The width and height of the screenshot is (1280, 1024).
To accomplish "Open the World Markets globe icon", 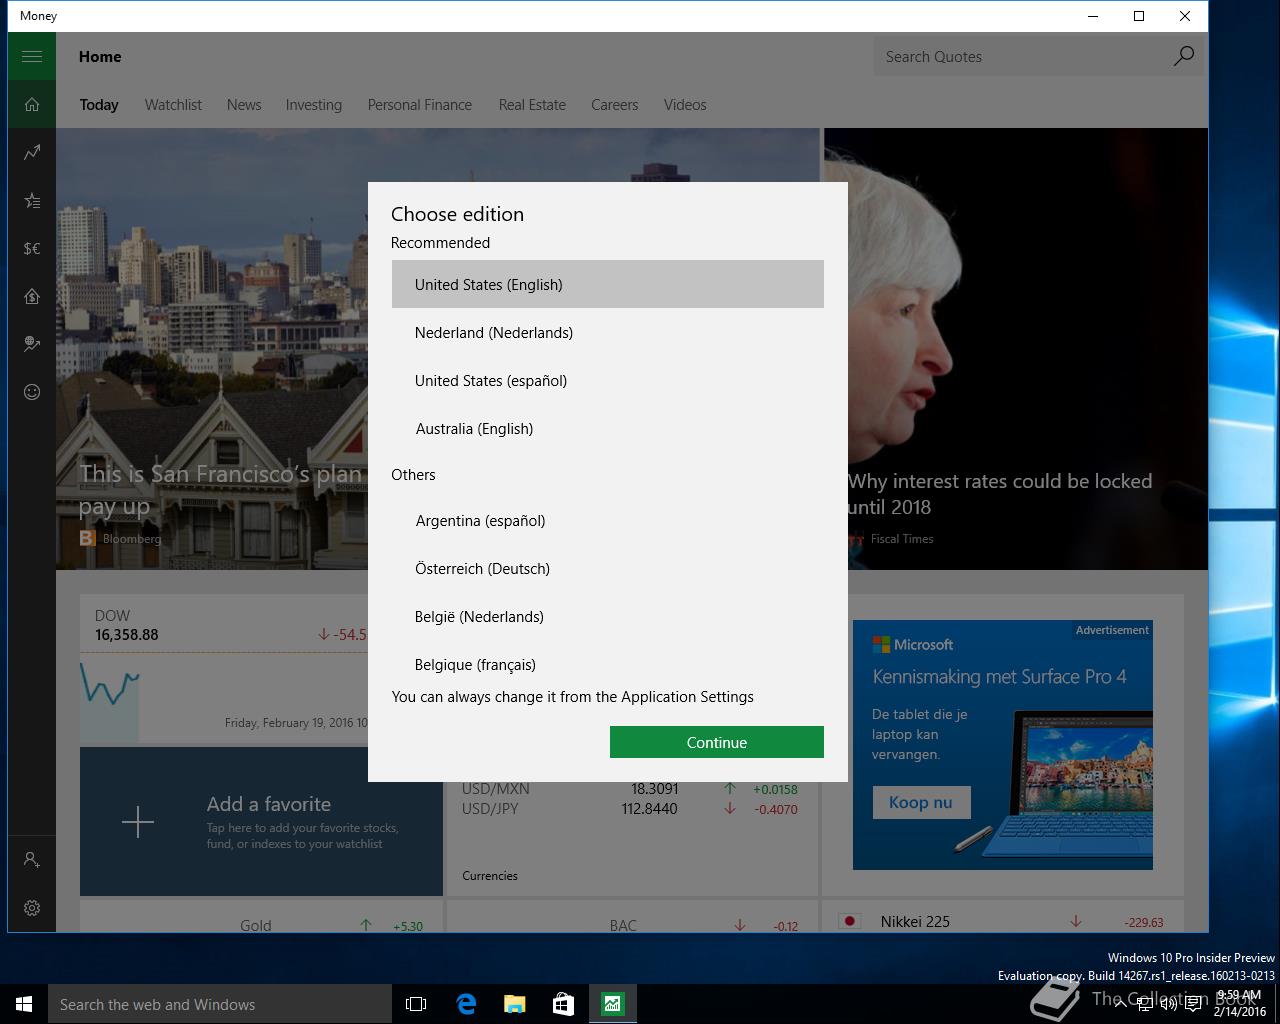I will 32,344.
